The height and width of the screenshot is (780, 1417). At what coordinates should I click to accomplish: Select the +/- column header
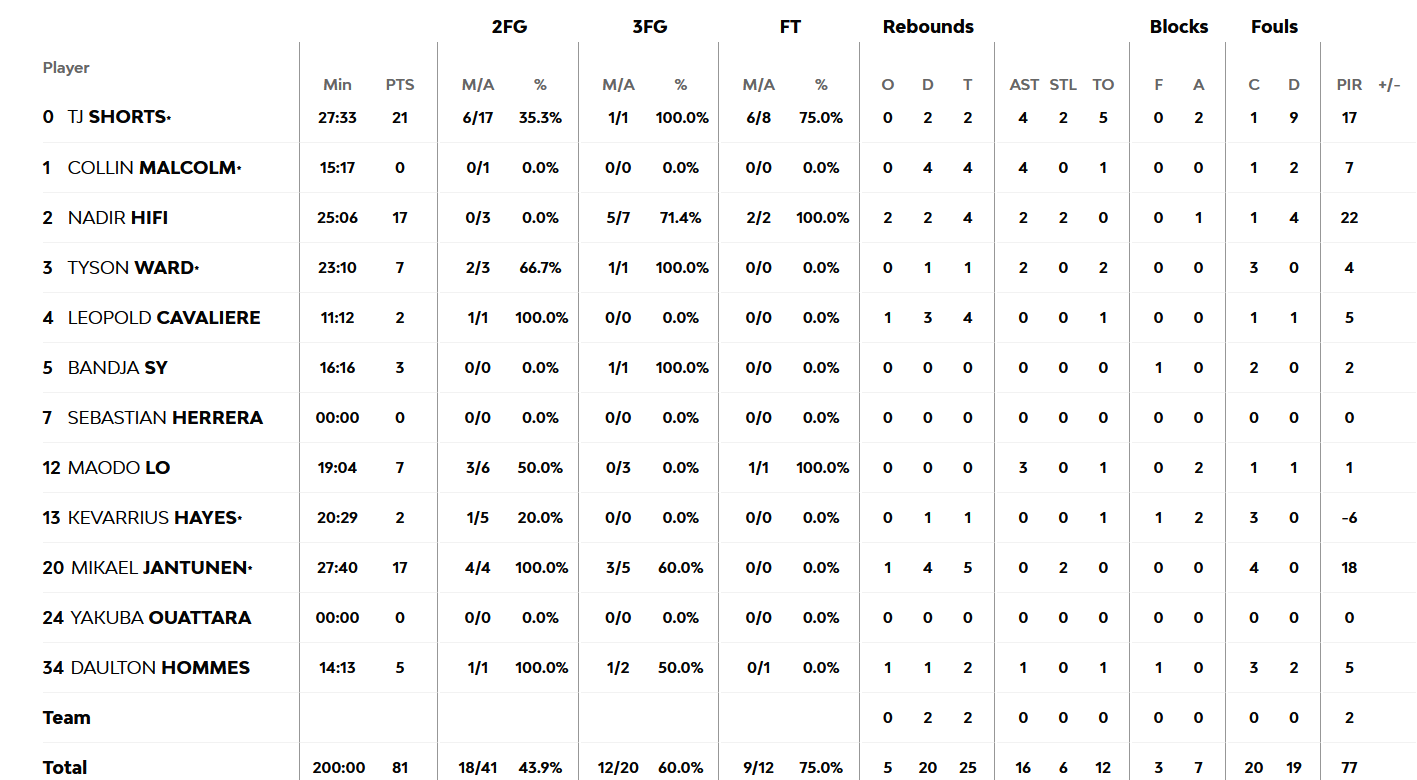click(1389, 85)
